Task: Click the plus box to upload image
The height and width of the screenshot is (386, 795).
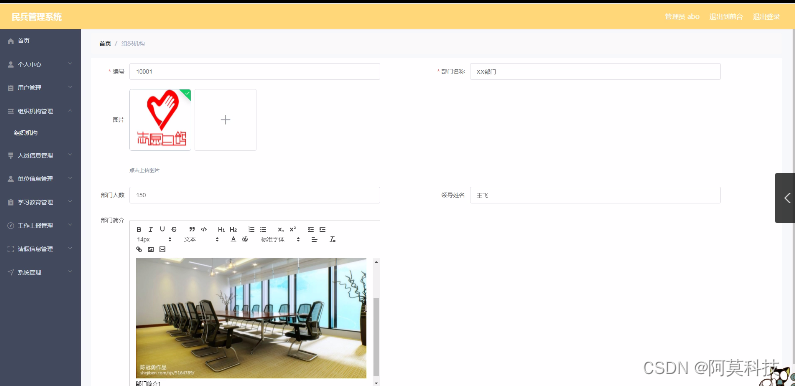Action: pyautogui.click(x=226, y=120)
